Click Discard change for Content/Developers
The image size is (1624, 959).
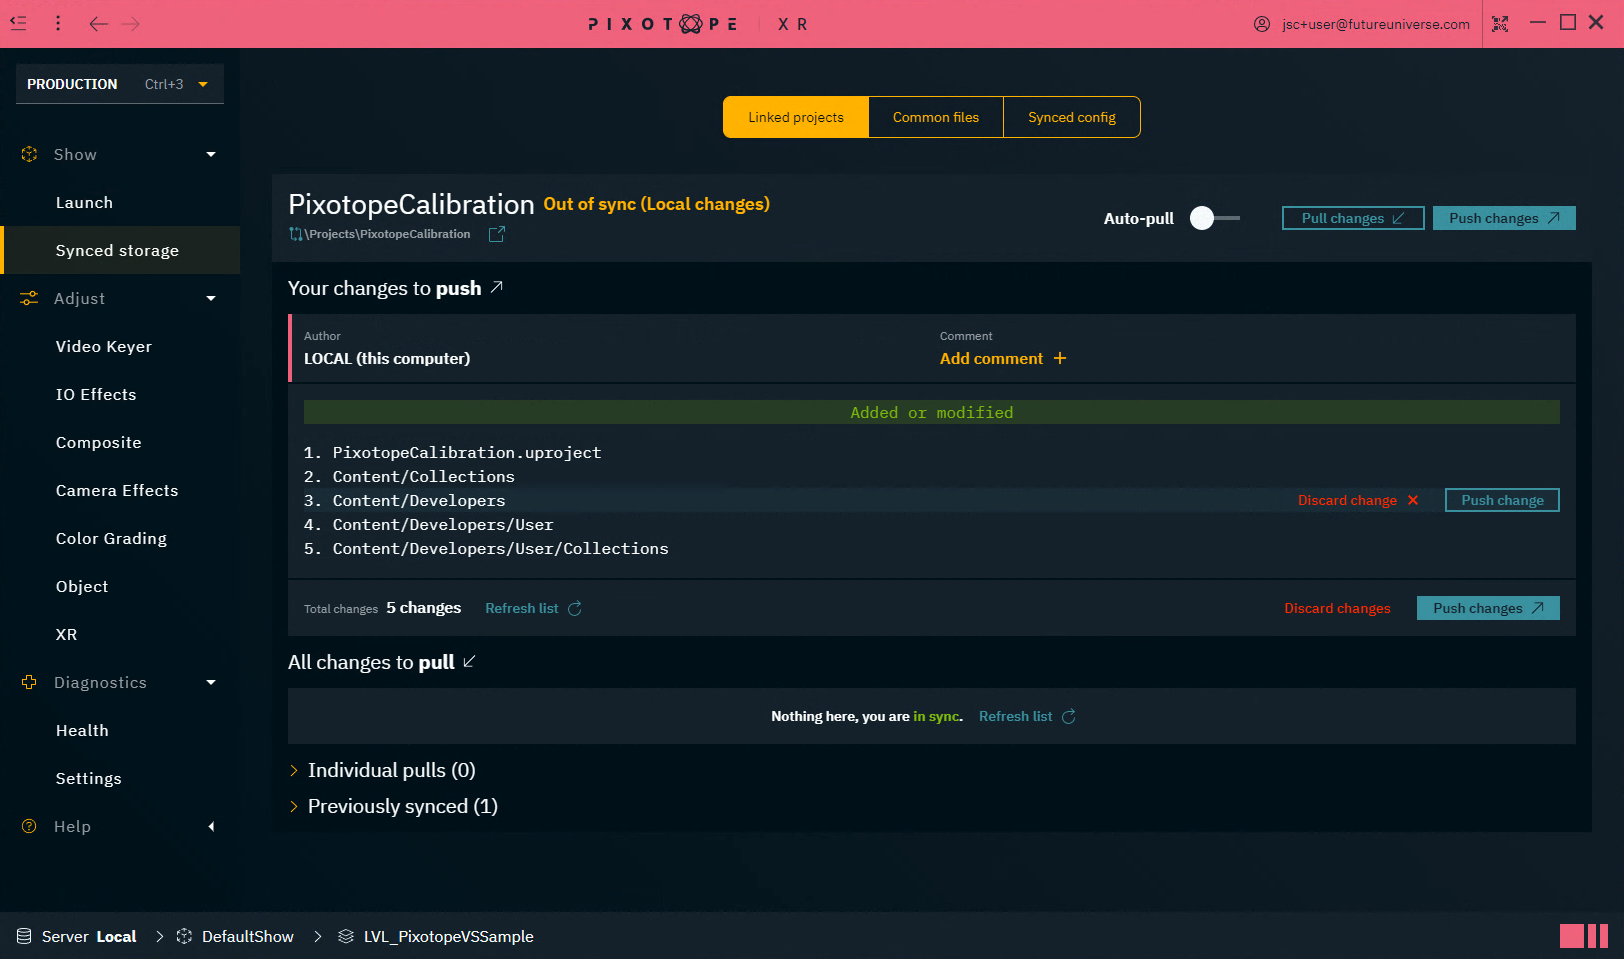(x=1347, y=500)
